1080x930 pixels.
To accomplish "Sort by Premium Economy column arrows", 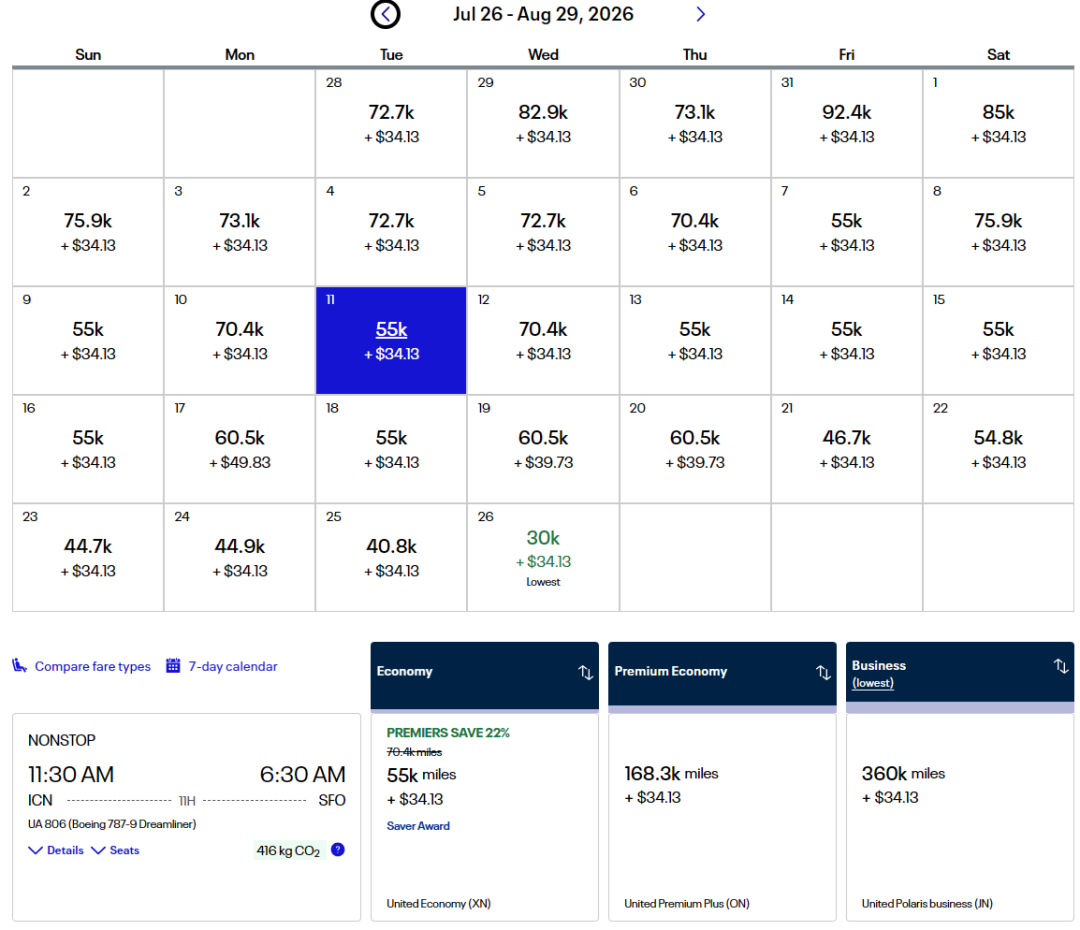I will 823,672.
